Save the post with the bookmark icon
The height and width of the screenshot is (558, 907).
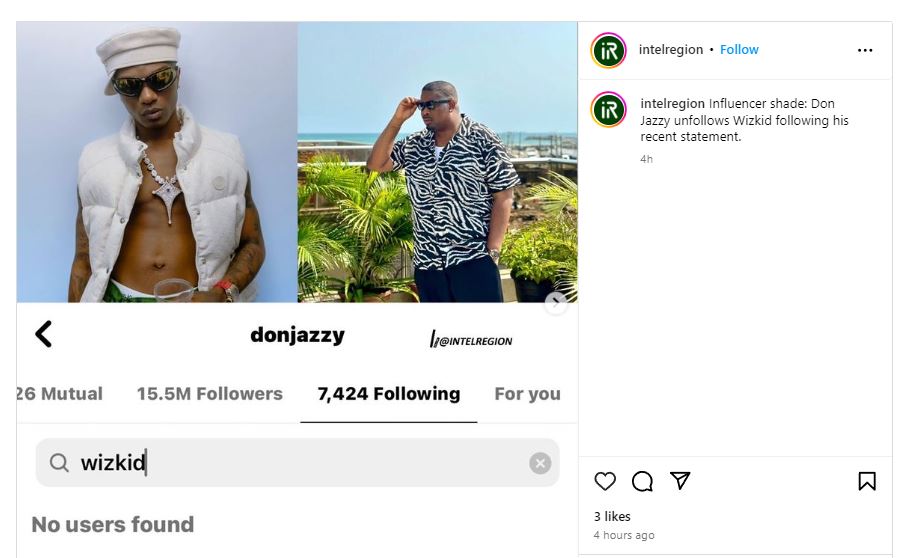(867, 481)
